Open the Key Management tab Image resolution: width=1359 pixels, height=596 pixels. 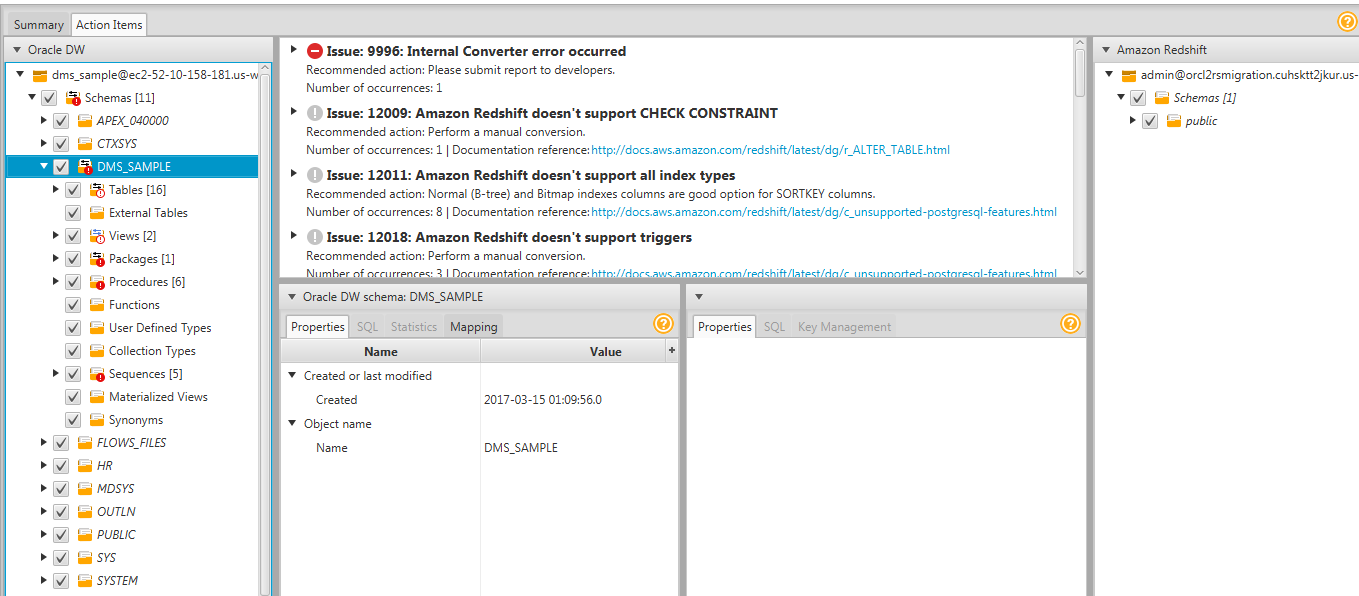[844, 327]
